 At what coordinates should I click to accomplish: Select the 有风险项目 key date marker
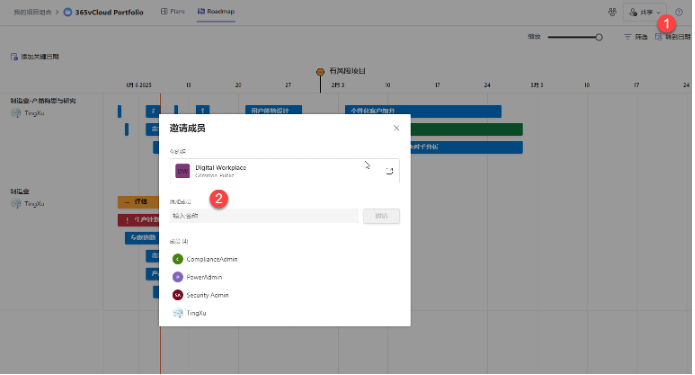(321, 72)
